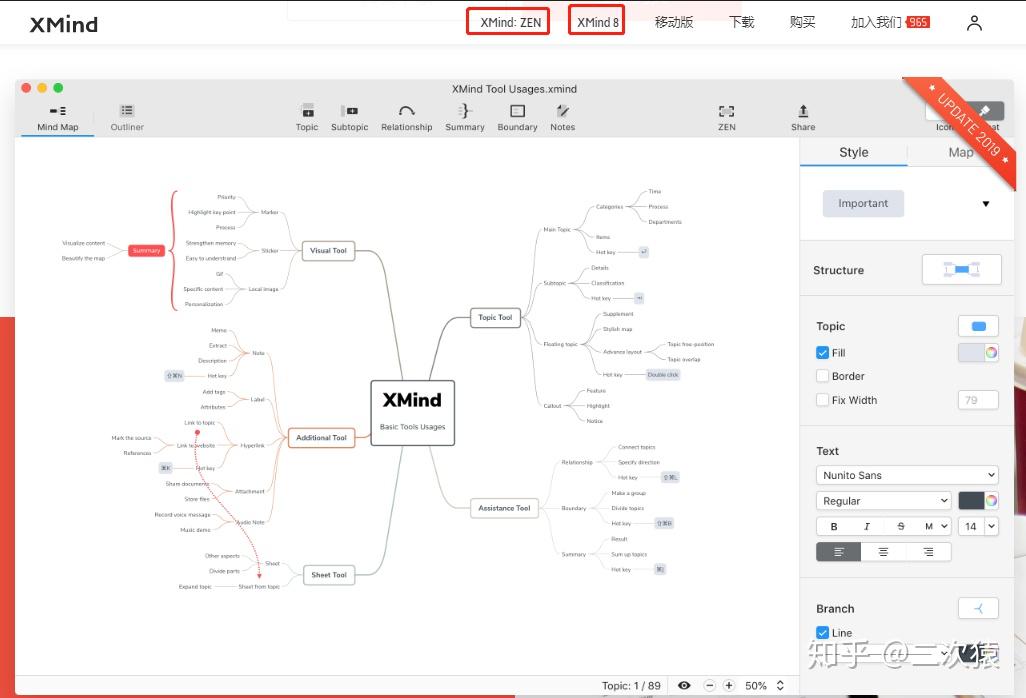1026x698 pixels.
Task: Open the XMind 8 page link
Action: tap(596, 22)
